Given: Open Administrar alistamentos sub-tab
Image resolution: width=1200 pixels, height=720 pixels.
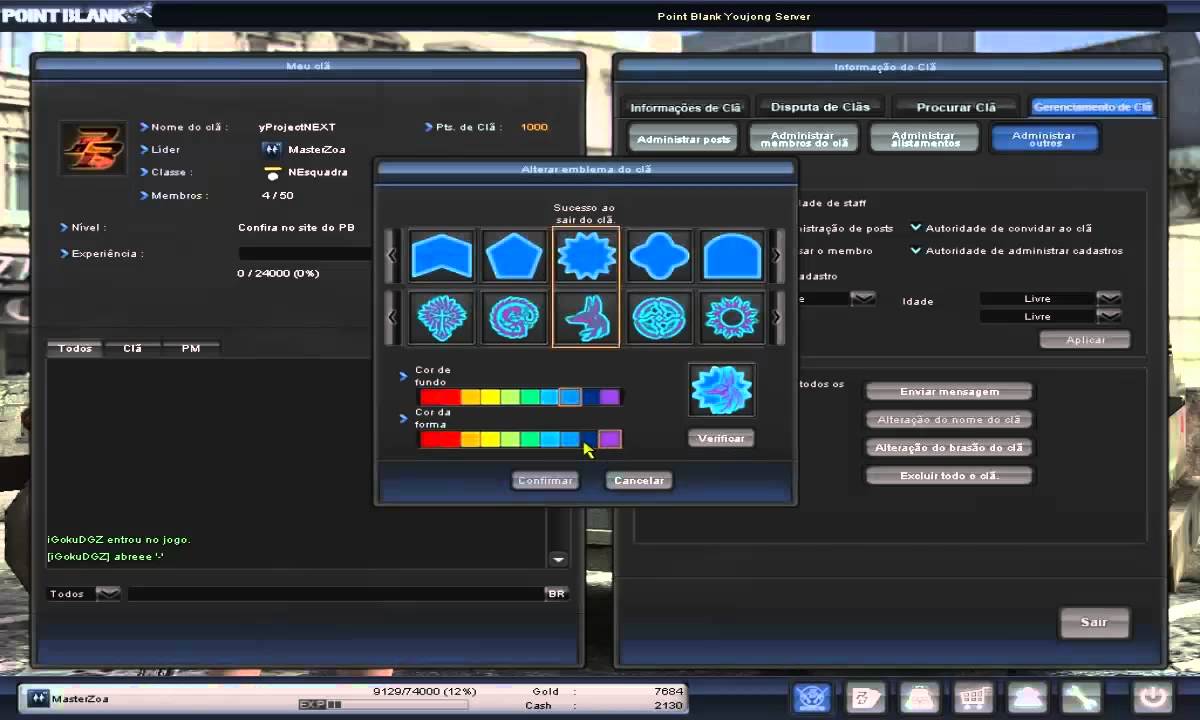Looking at the screenshot, I should pyautogui.click(x=923, y=139).
